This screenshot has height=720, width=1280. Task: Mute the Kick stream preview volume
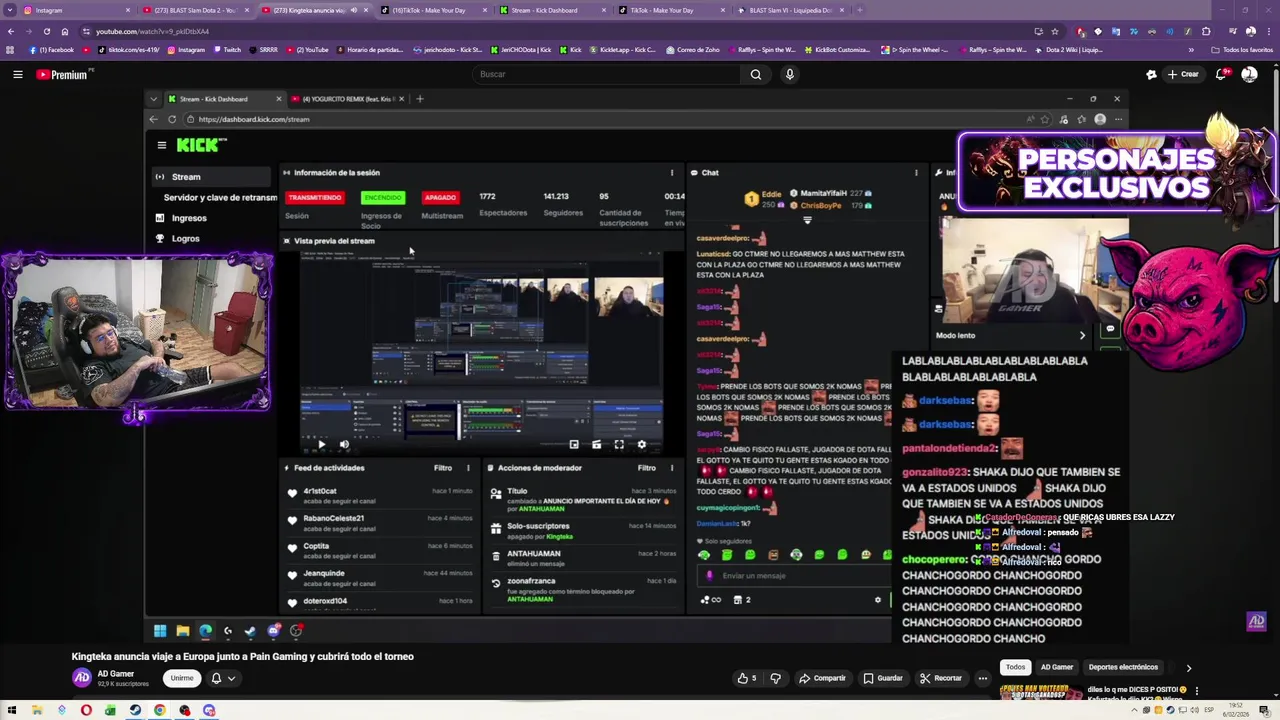tap(344, 444)
